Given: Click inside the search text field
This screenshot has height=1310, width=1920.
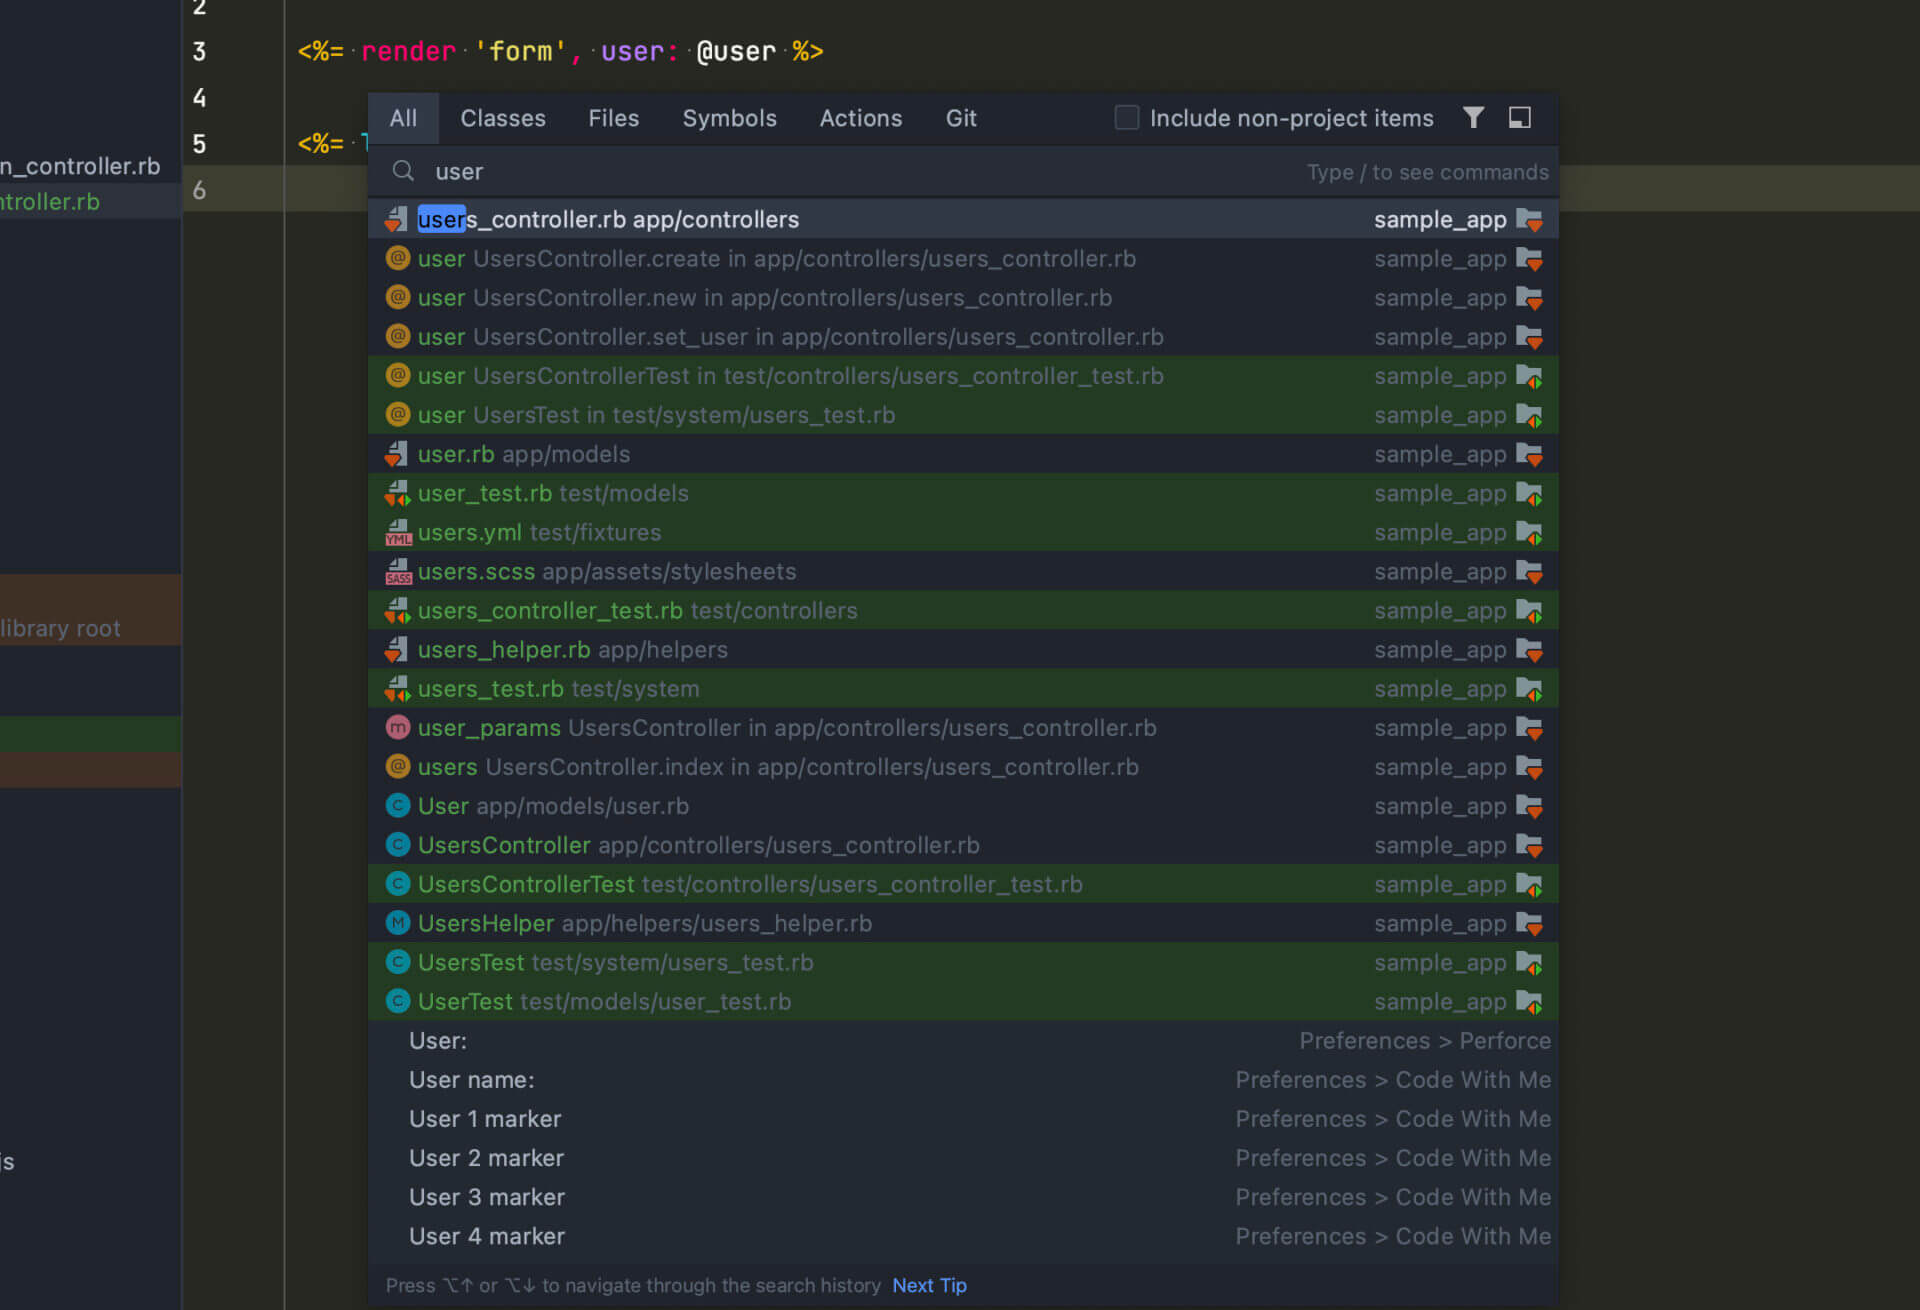Looking at the screenshot, I should pyautogui.click(x=700, y=171).
